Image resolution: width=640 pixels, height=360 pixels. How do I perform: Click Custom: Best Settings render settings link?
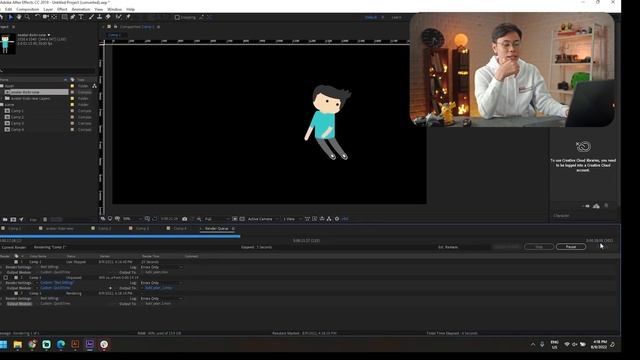57,282
